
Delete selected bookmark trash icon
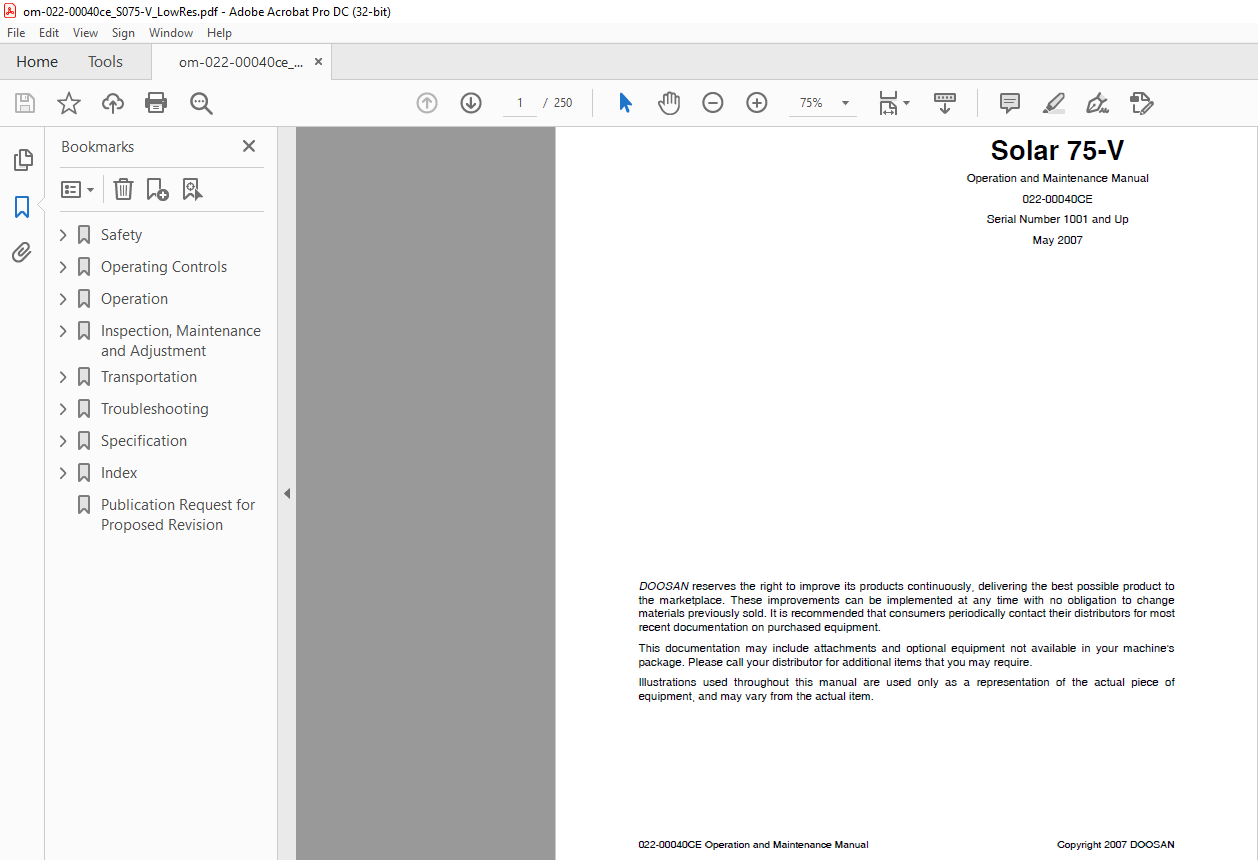tap(123, 189)
